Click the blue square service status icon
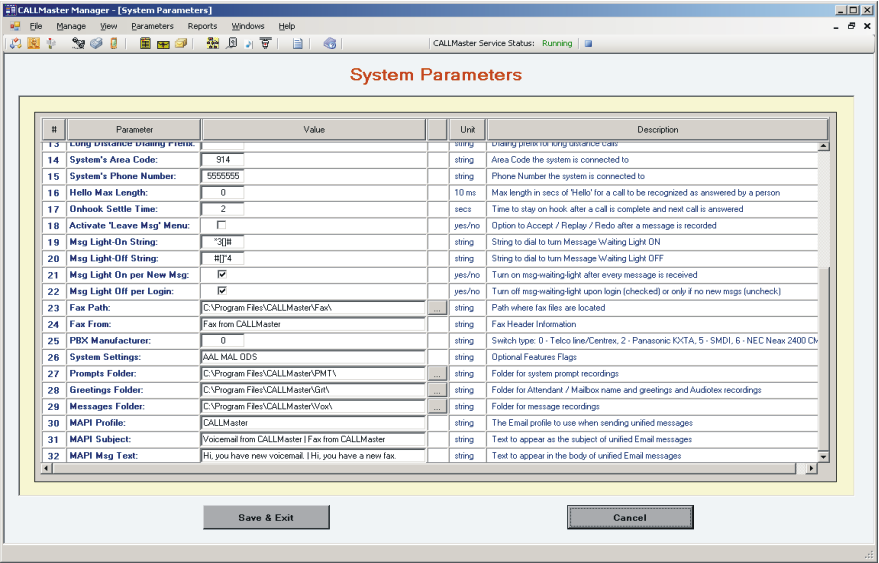The width and height of the screenshot is (879, 563). 588,43
